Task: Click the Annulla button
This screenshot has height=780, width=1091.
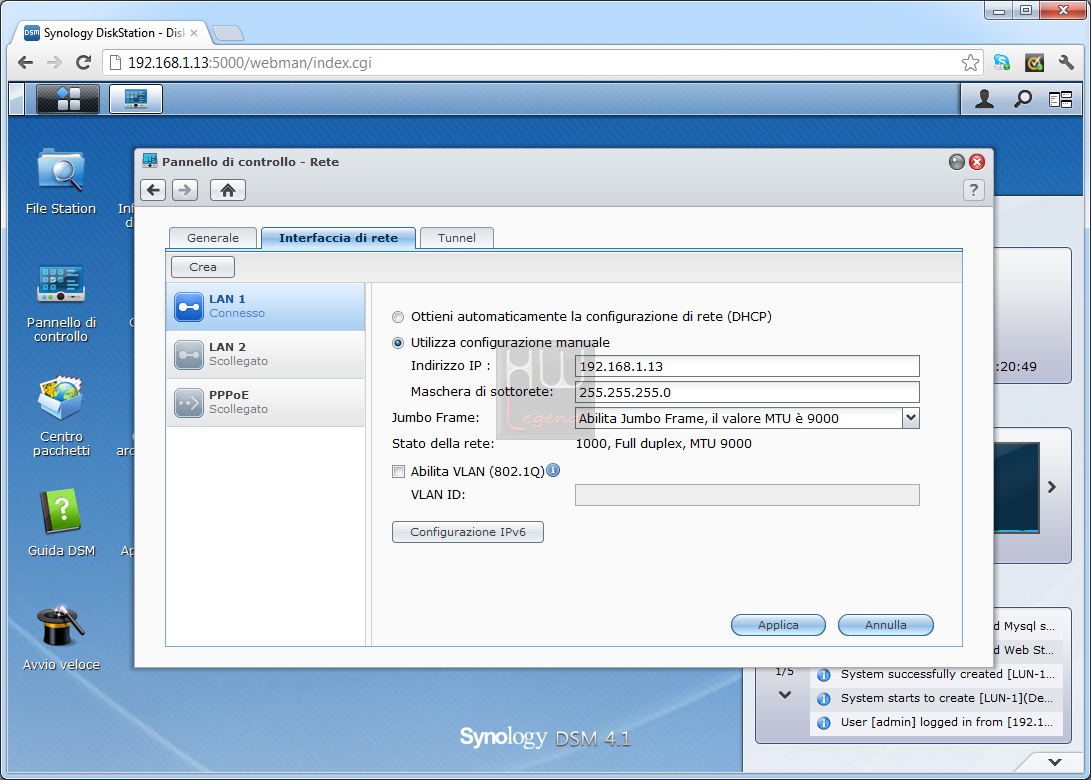Action: (885, 625)
